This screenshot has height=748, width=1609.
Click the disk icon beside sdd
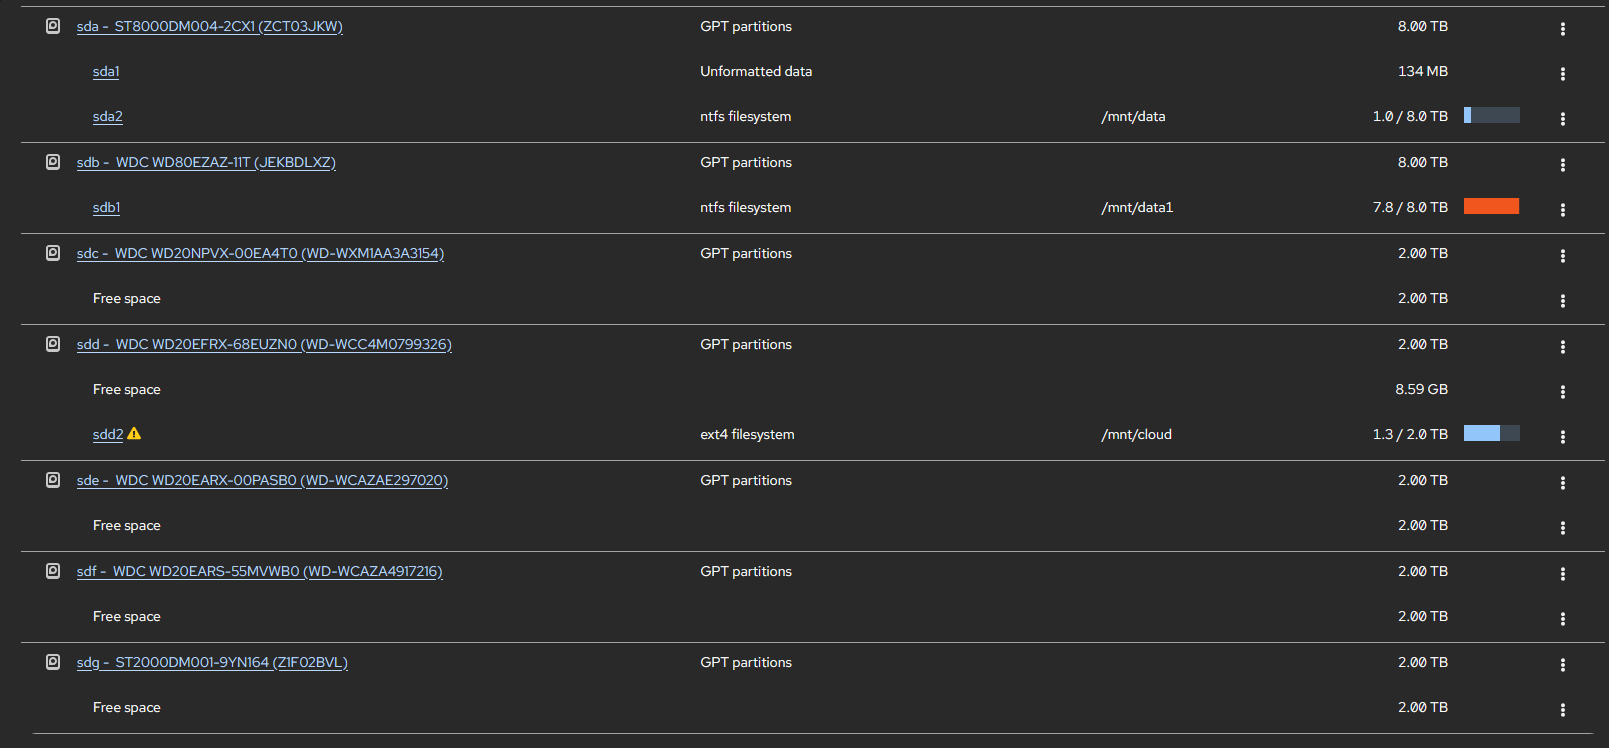coord(53,344)
